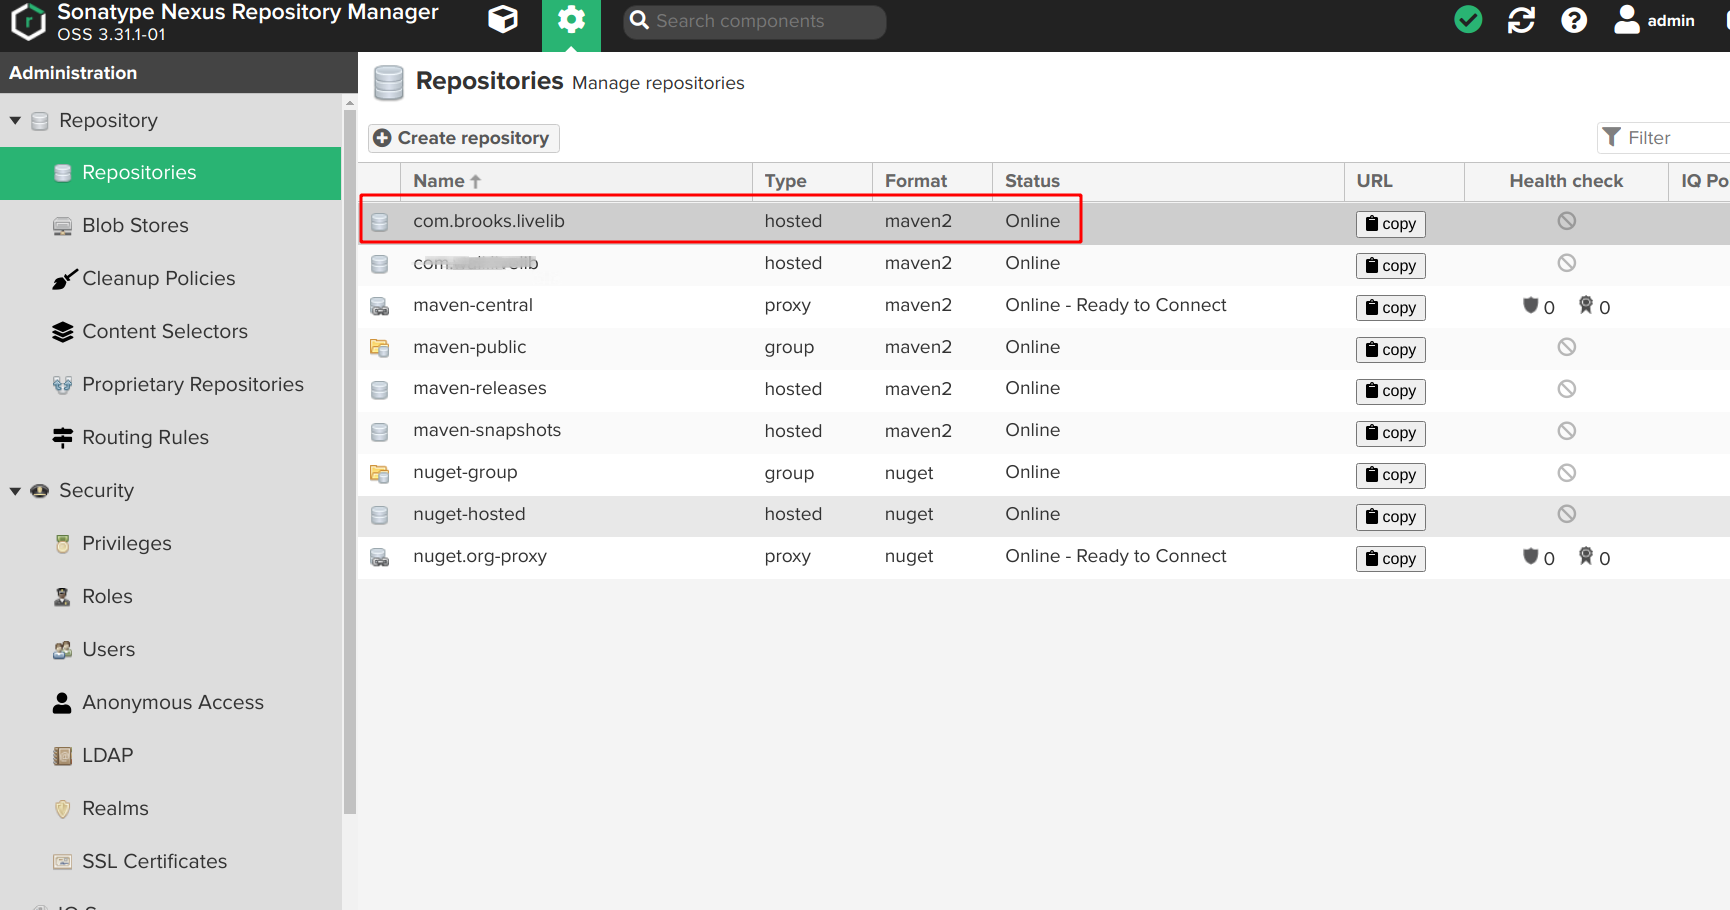This screenshot has height=910, width=1730.
Task: Focus the Search components field
Action: [x=755, y=21]
